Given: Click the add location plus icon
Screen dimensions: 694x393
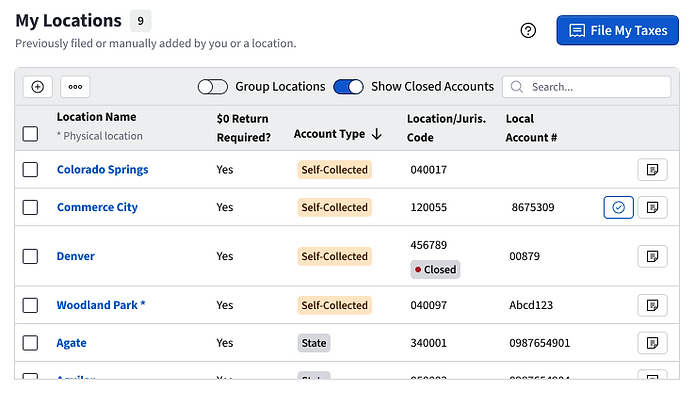Looking at the screenshot, I should [38, 87].
